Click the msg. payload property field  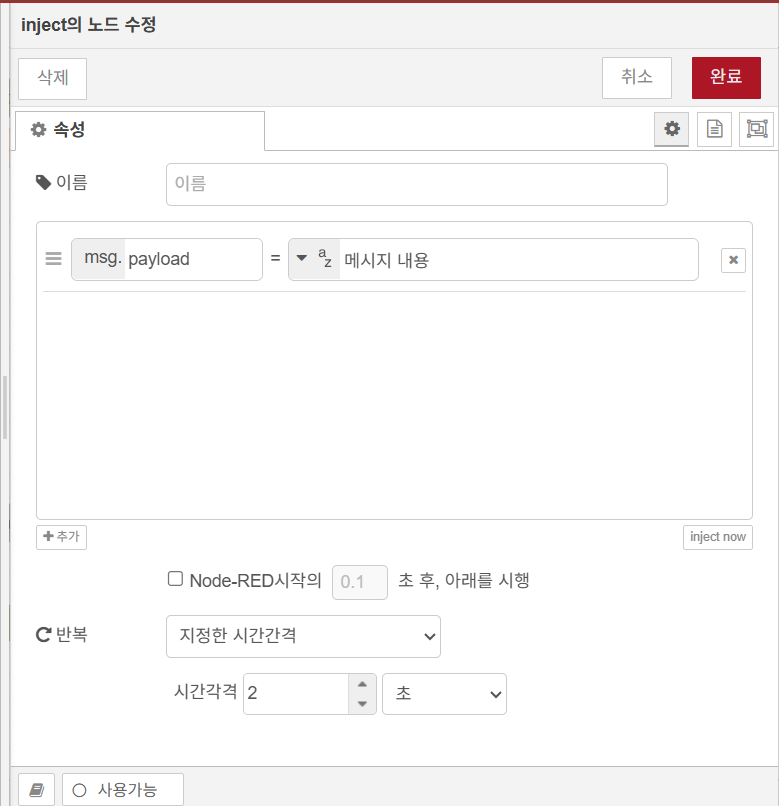click(192, 259)
